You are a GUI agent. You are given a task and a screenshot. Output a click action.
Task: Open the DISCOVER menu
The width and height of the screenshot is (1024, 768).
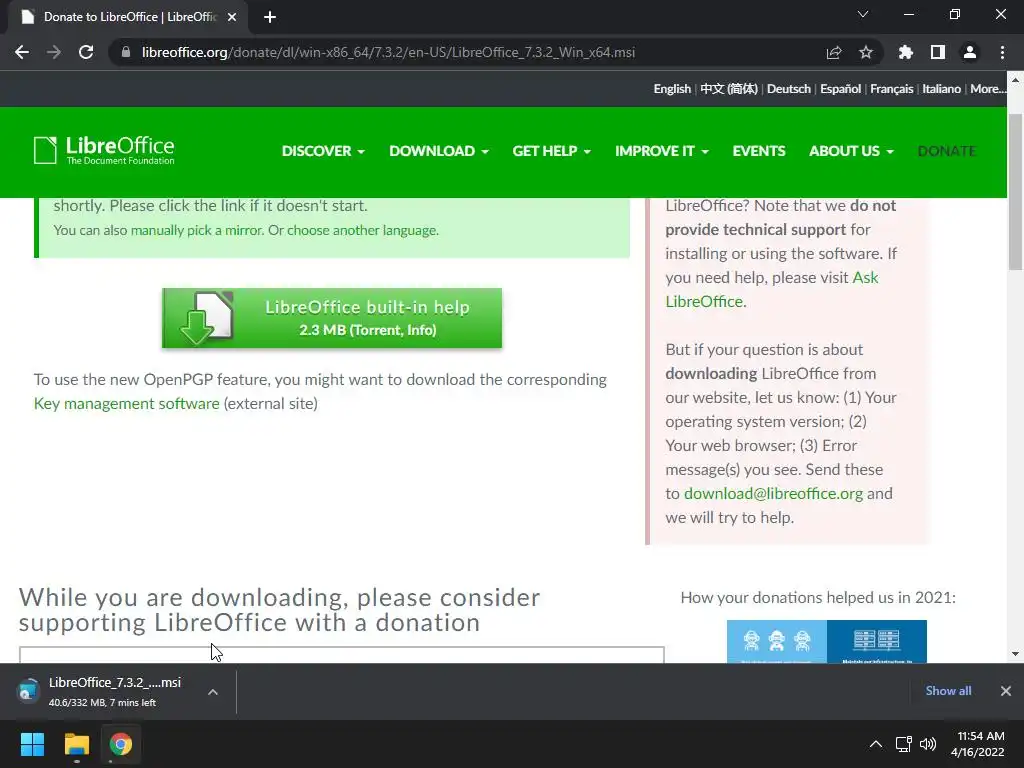click(x=323, y=151)
